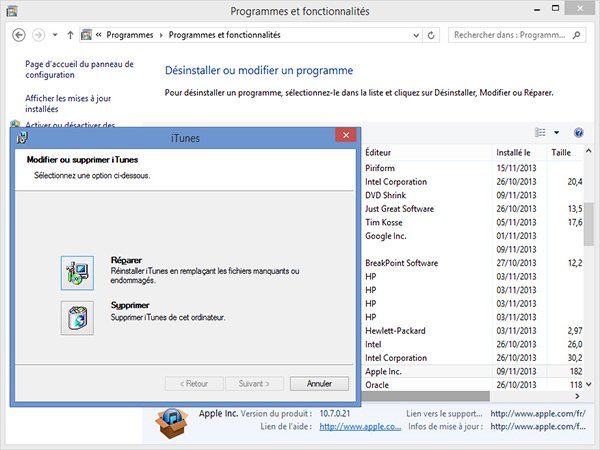The height and width of the screenshot is (450, 600).
Task: Click product version 10.7.0.21
Action: pyautogui.click(x=335, y=414)
